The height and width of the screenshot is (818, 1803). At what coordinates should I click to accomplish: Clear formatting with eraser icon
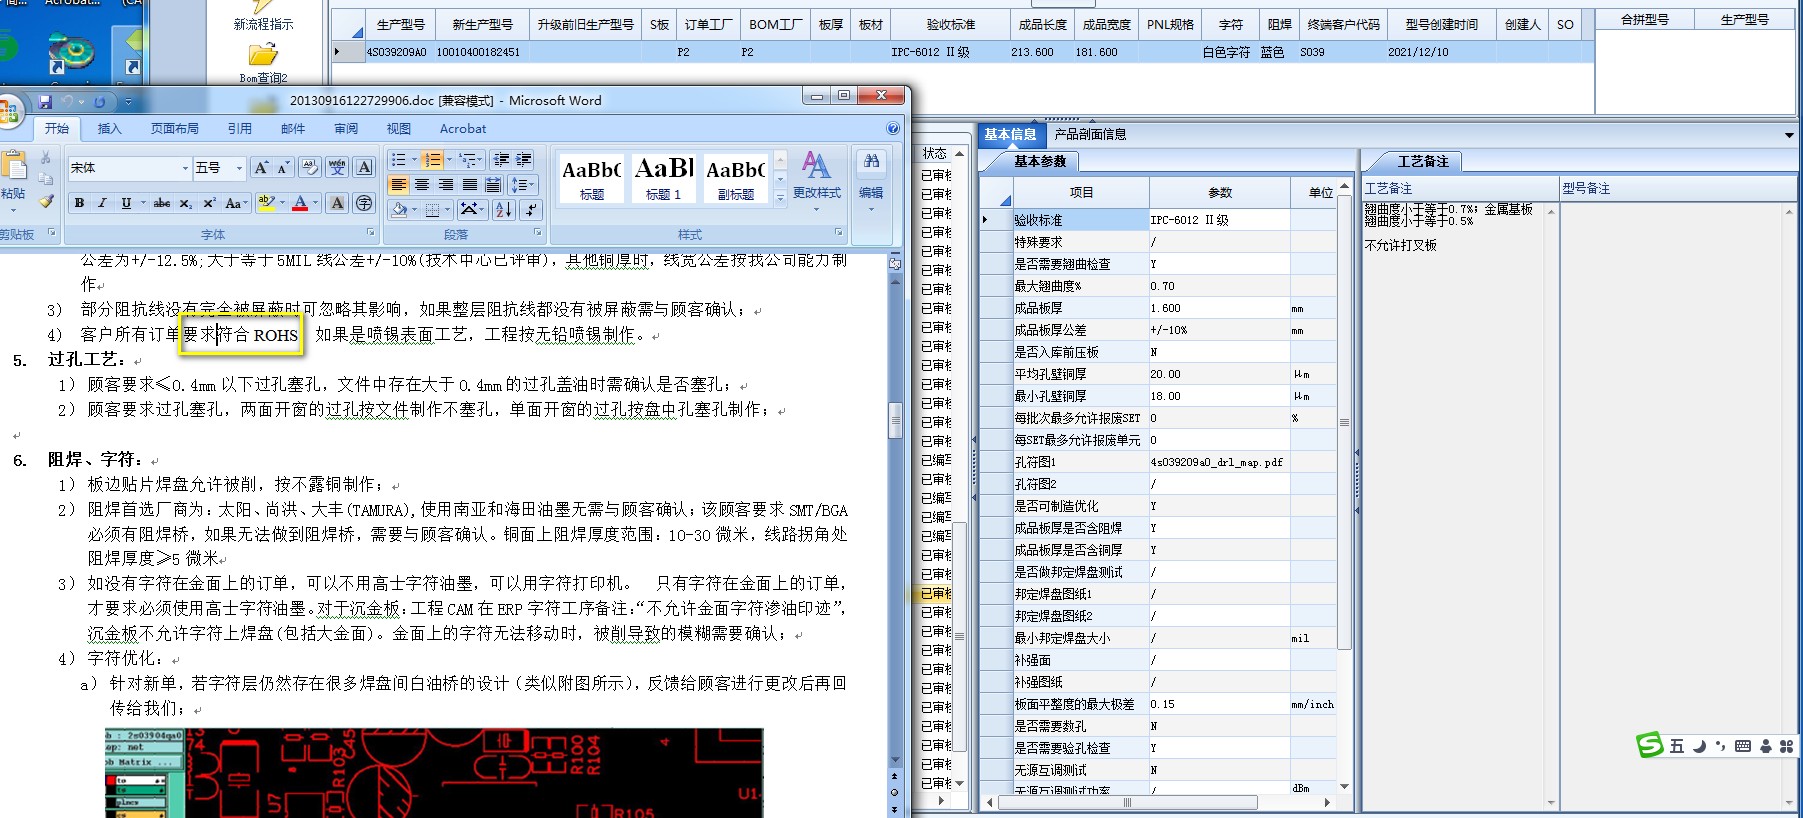(x=310, y=168)
